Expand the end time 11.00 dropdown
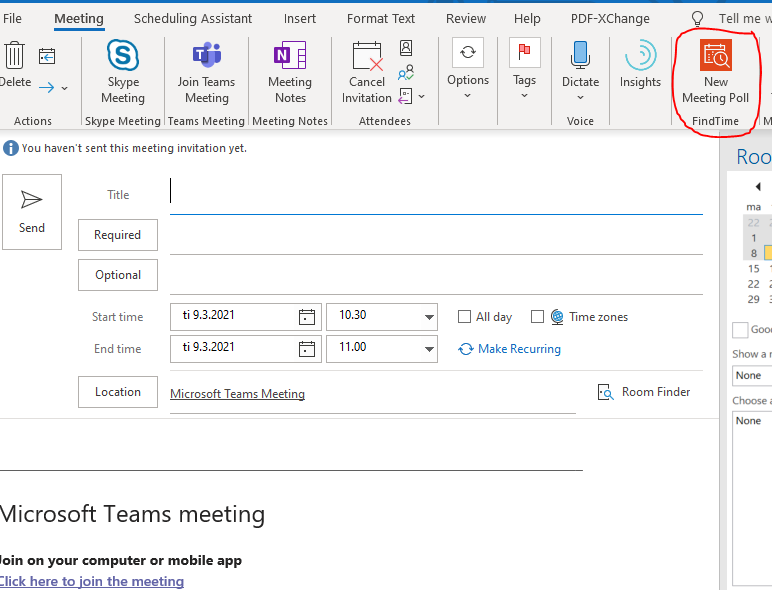This screenshot has height=590, width=772. pyautogui.click(x=429, y=349)
